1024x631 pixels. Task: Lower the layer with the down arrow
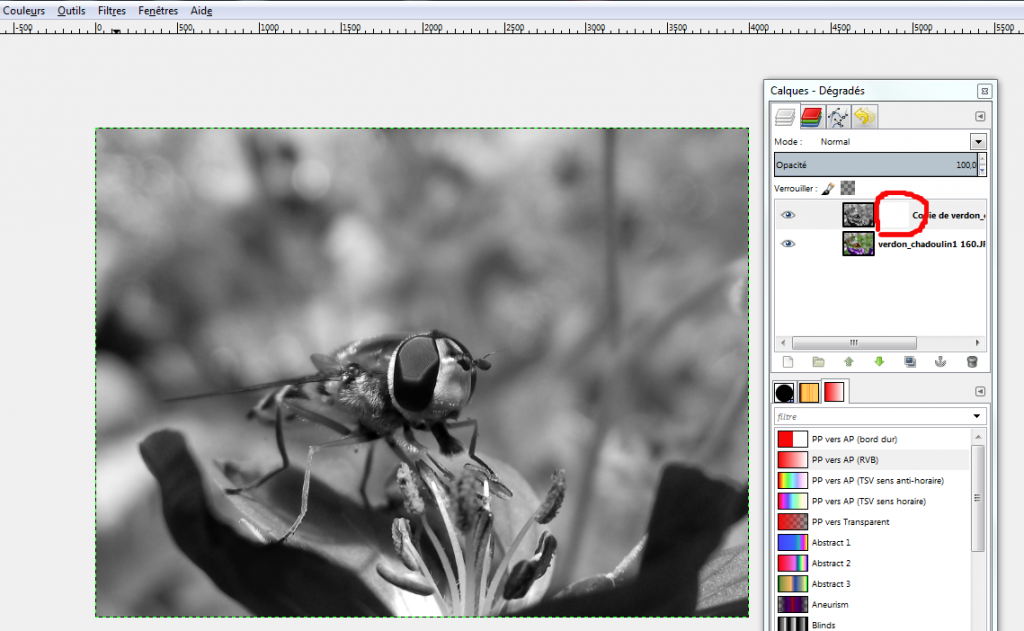pos(879,362)
